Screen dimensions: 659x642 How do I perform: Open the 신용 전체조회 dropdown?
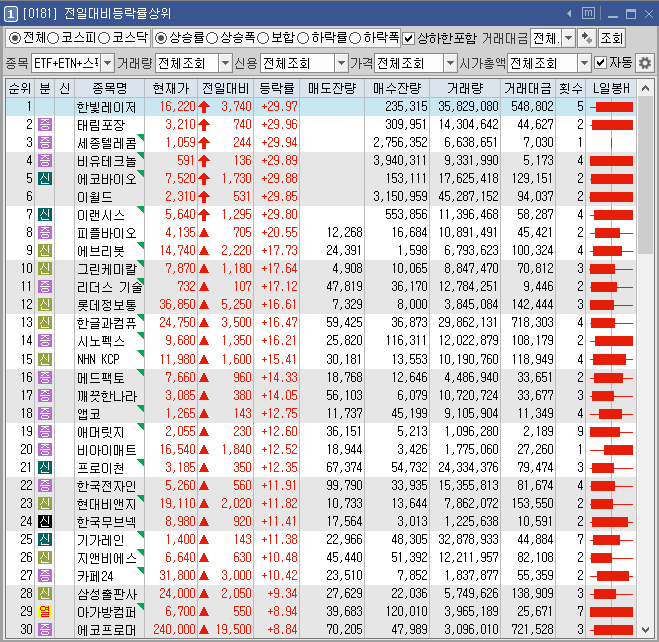[x=341, y=63]
